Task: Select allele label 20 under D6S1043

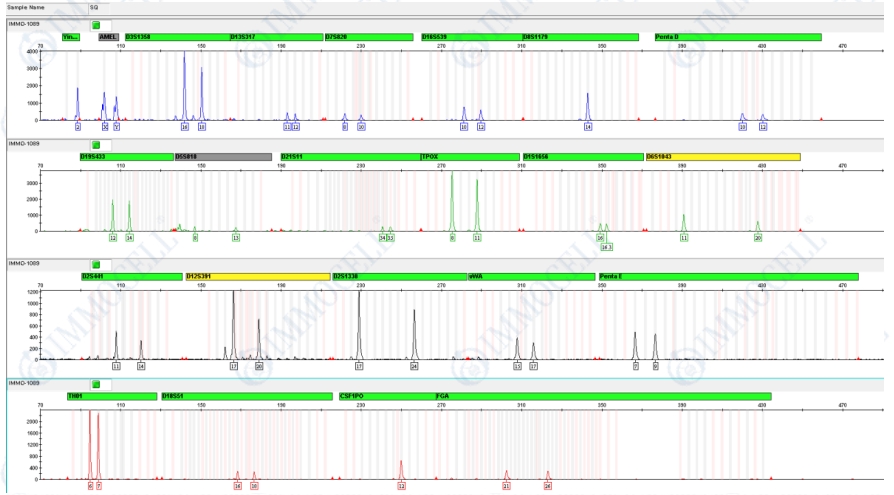Action: click(758, 238)
